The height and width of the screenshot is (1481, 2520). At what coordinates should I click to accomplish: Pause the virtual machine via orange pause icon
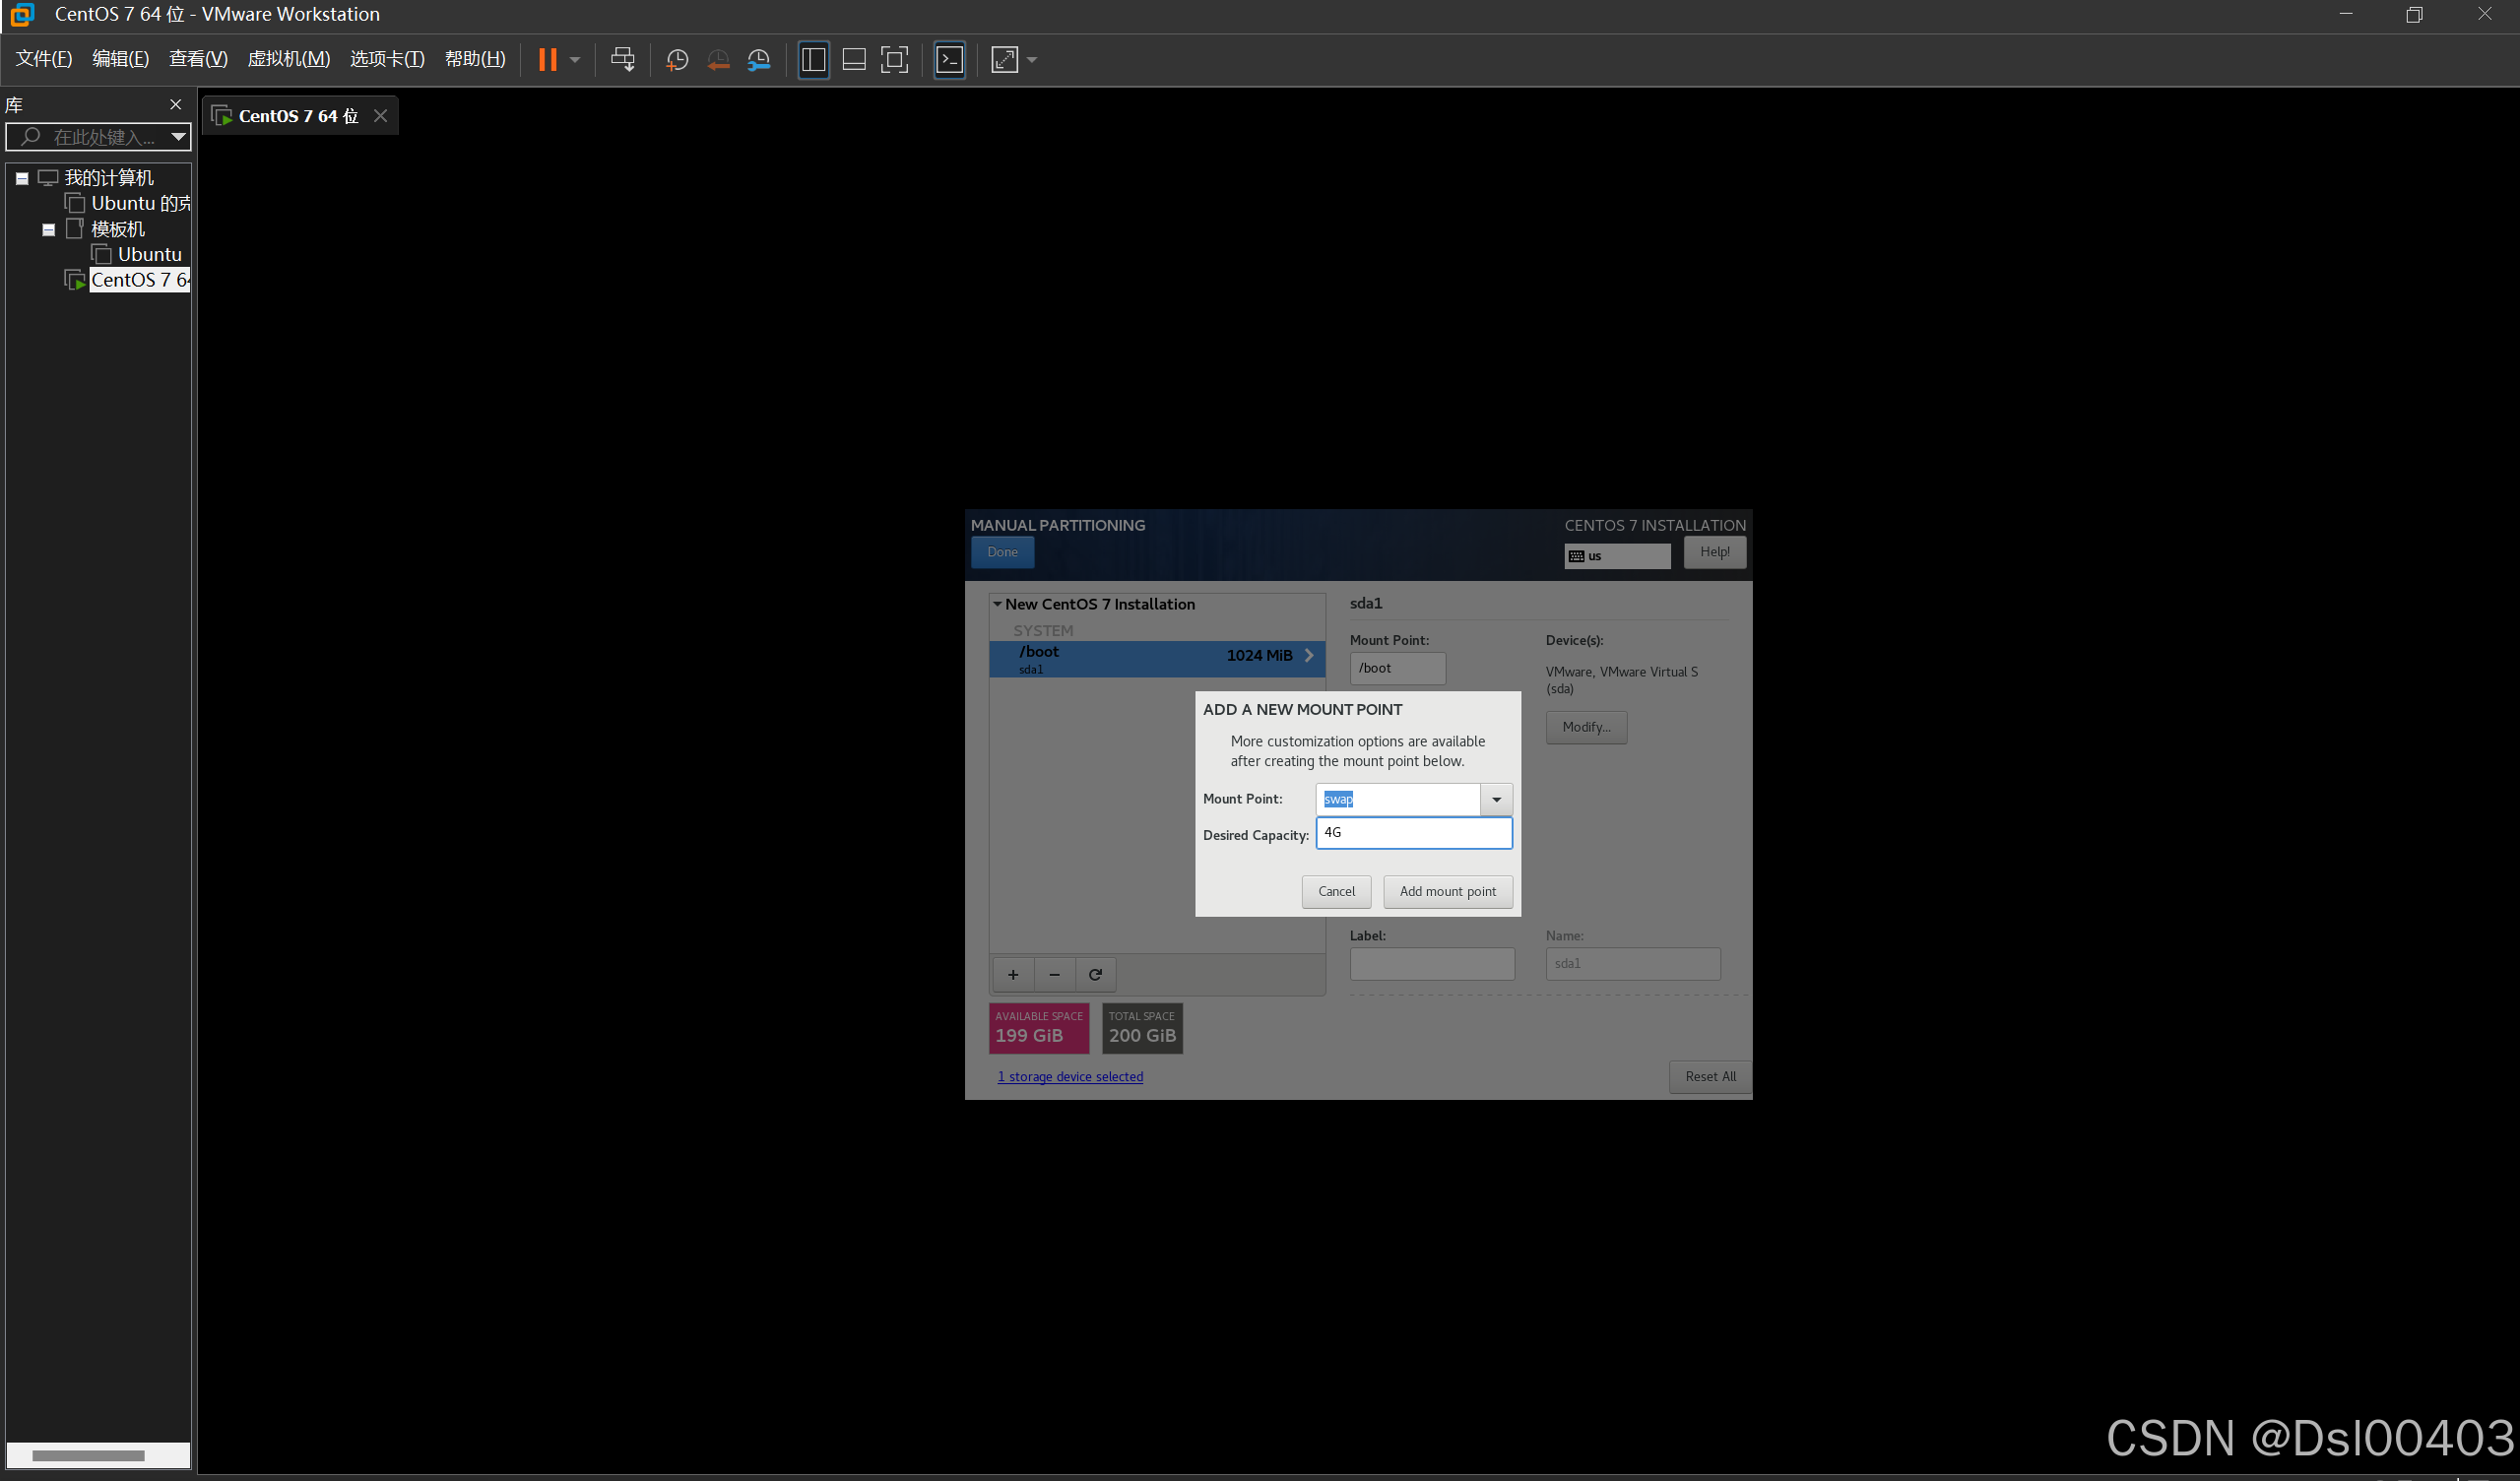547,59
